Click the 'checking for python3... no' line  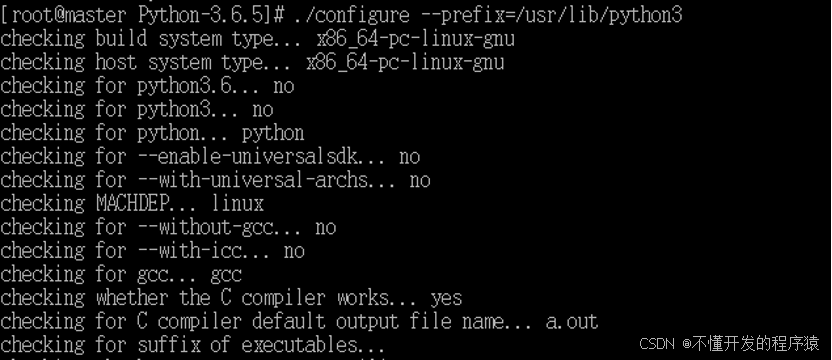point(136,109)
